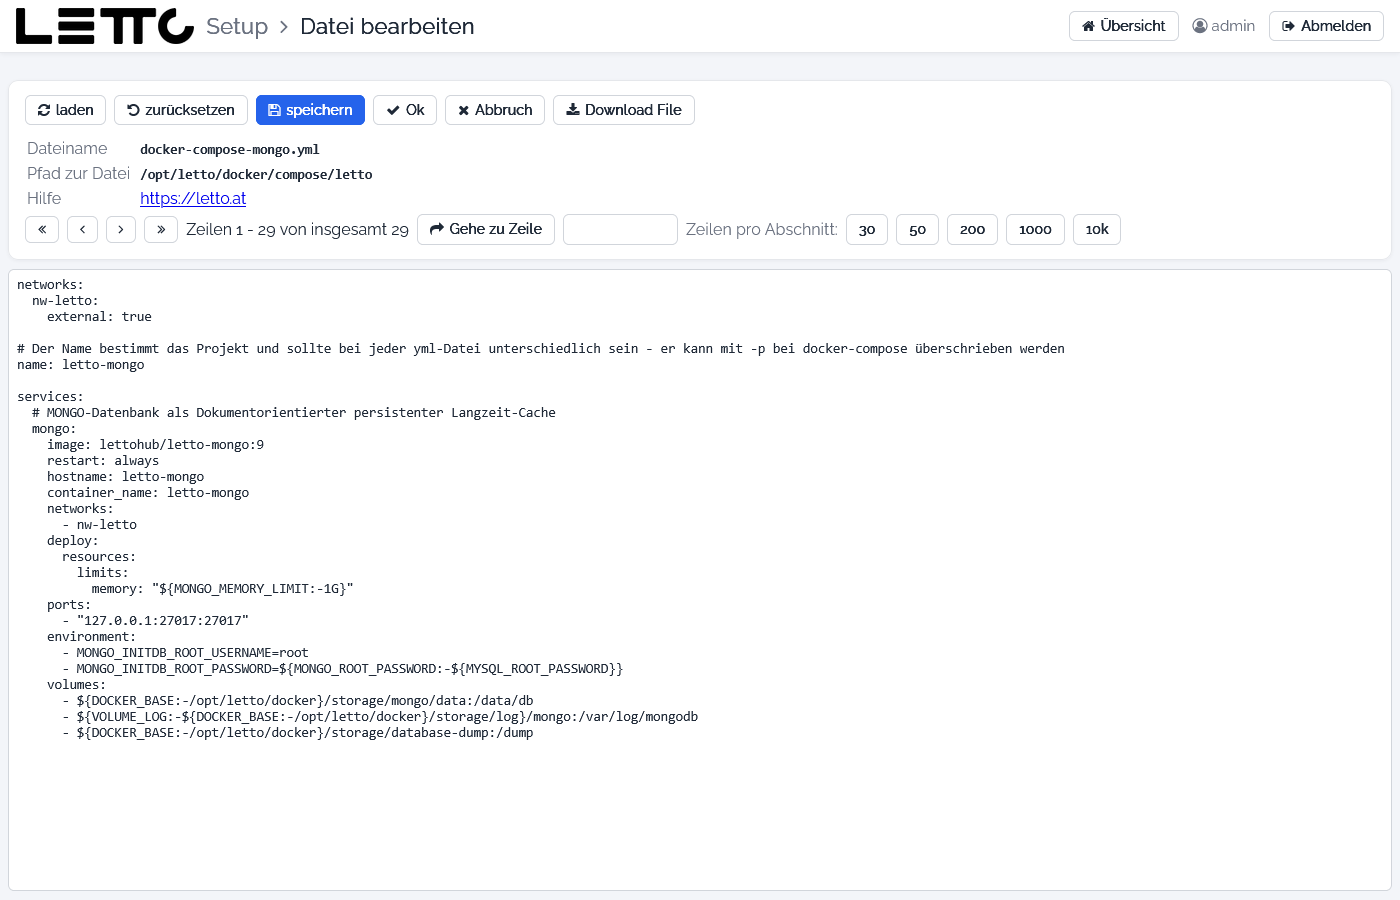Go to next section arrow
Screen dimensions: 1400x900
click(x=121, y=229)
